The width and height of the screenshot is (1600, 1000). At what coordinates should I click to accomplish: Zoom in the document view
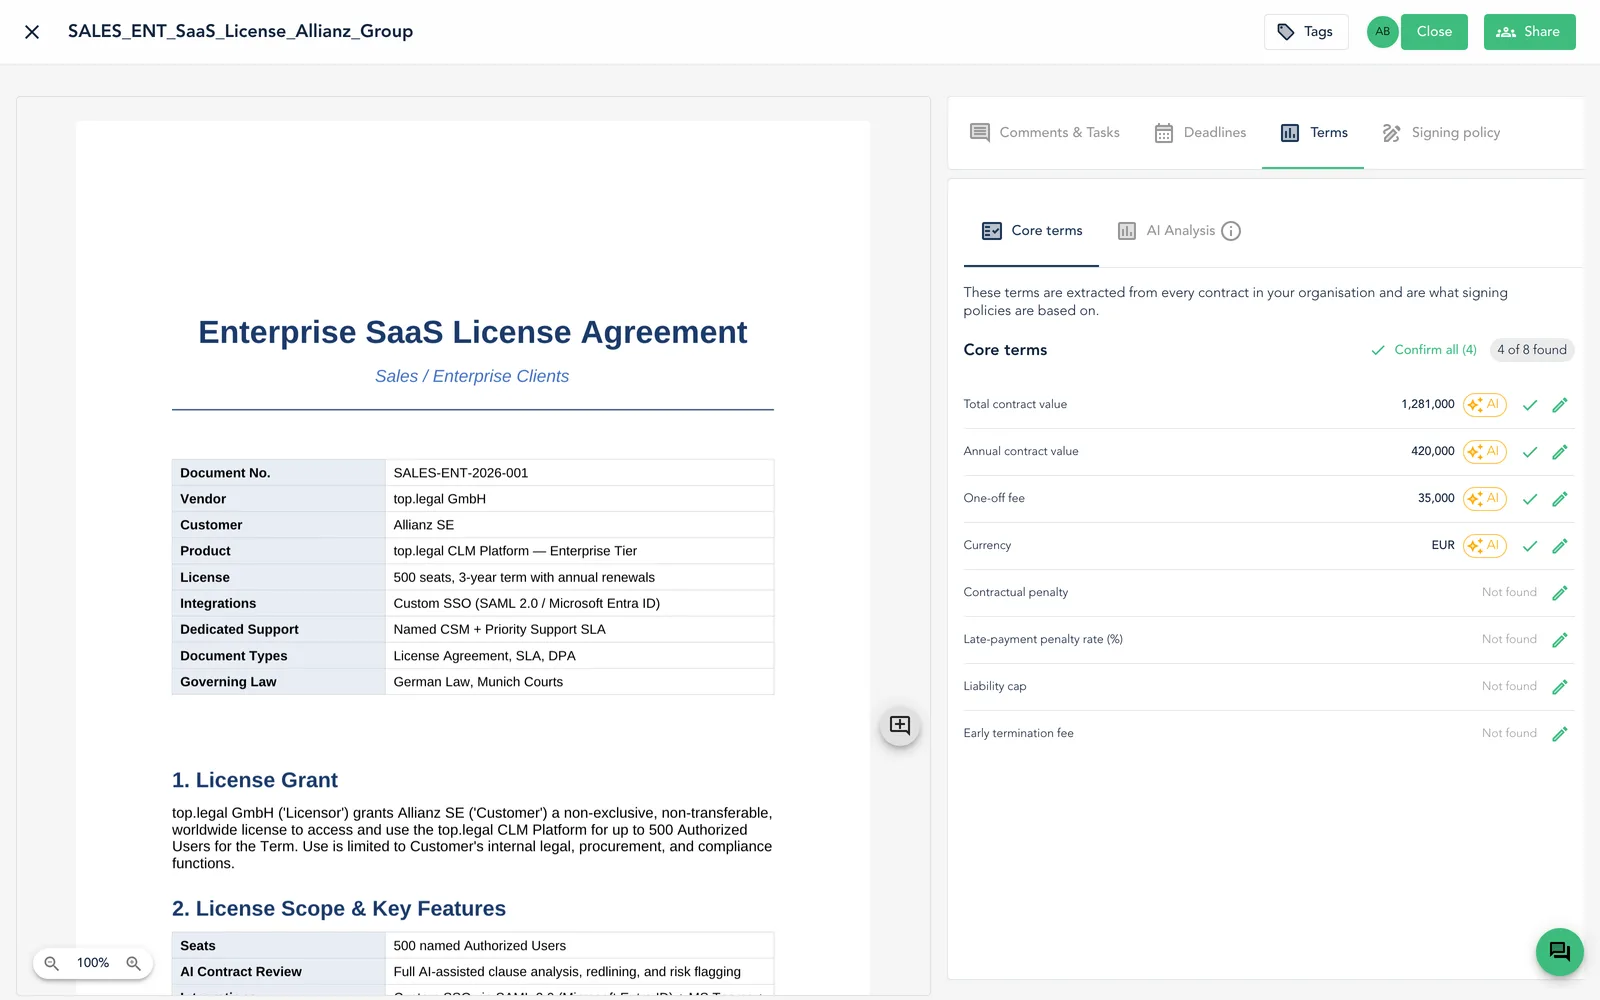pos(133,963)
